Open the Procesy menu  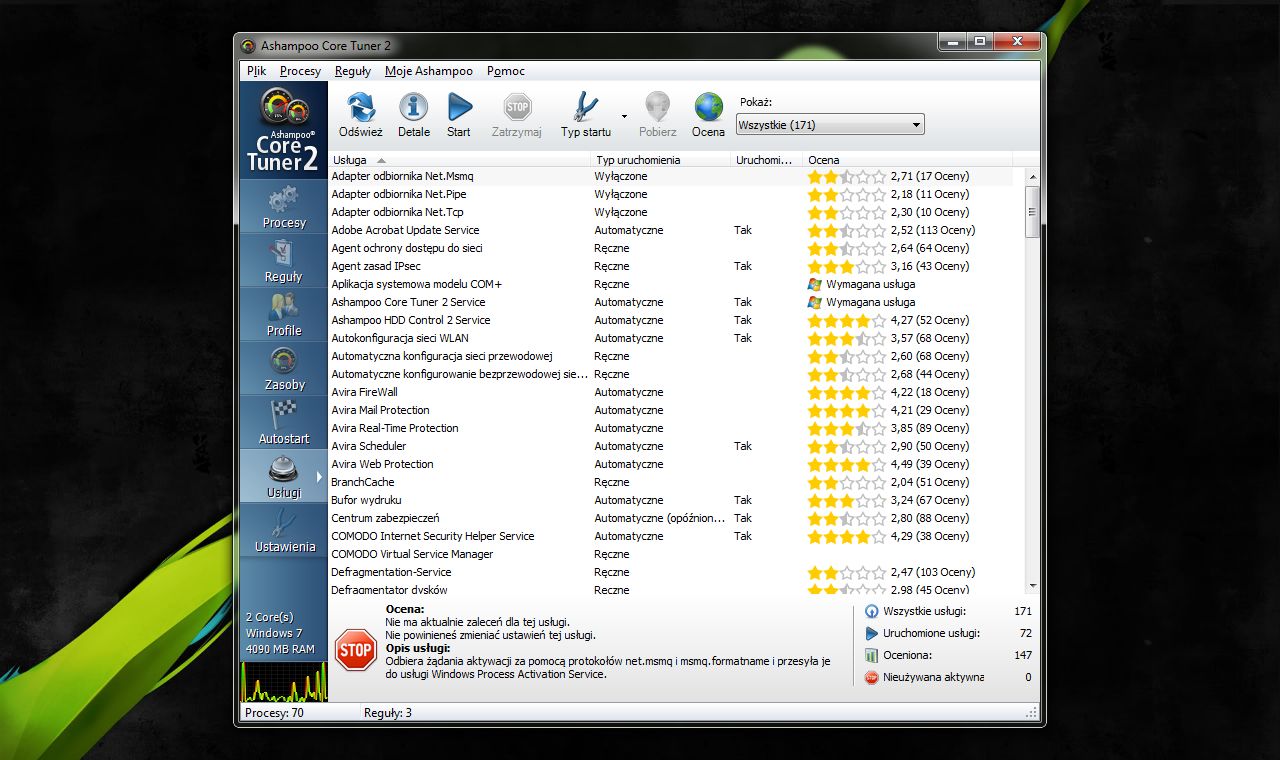point(301,71)
